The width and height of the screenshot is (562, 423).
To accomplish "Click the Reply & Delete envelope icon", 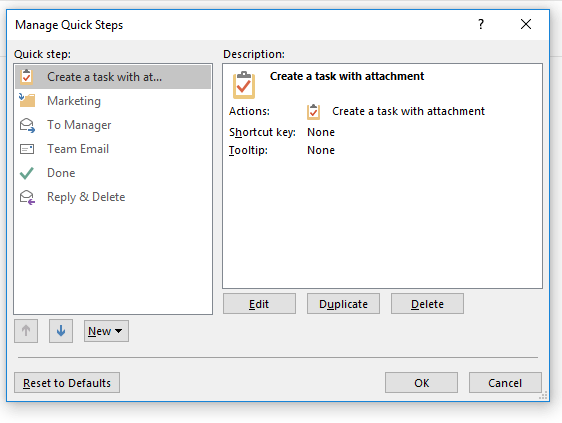I will point(27,197).
